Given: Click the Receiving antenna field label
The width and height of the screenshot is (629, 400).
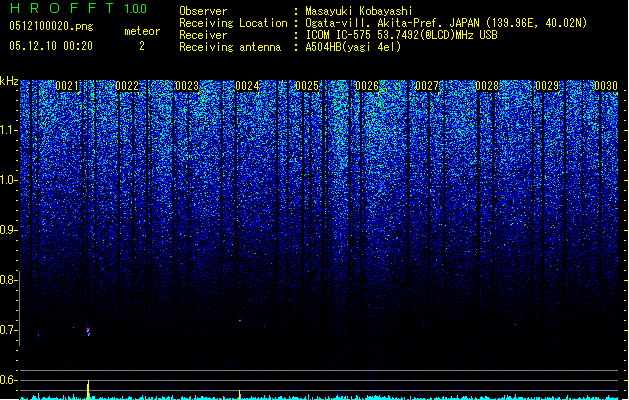Looking at the screenshot, I should pos(230,47).
